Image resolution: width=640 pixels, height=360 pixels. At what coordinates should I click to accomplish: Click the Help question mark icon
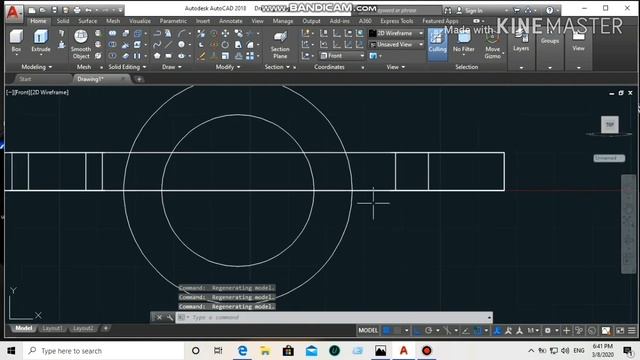click(x=550, y=10)
